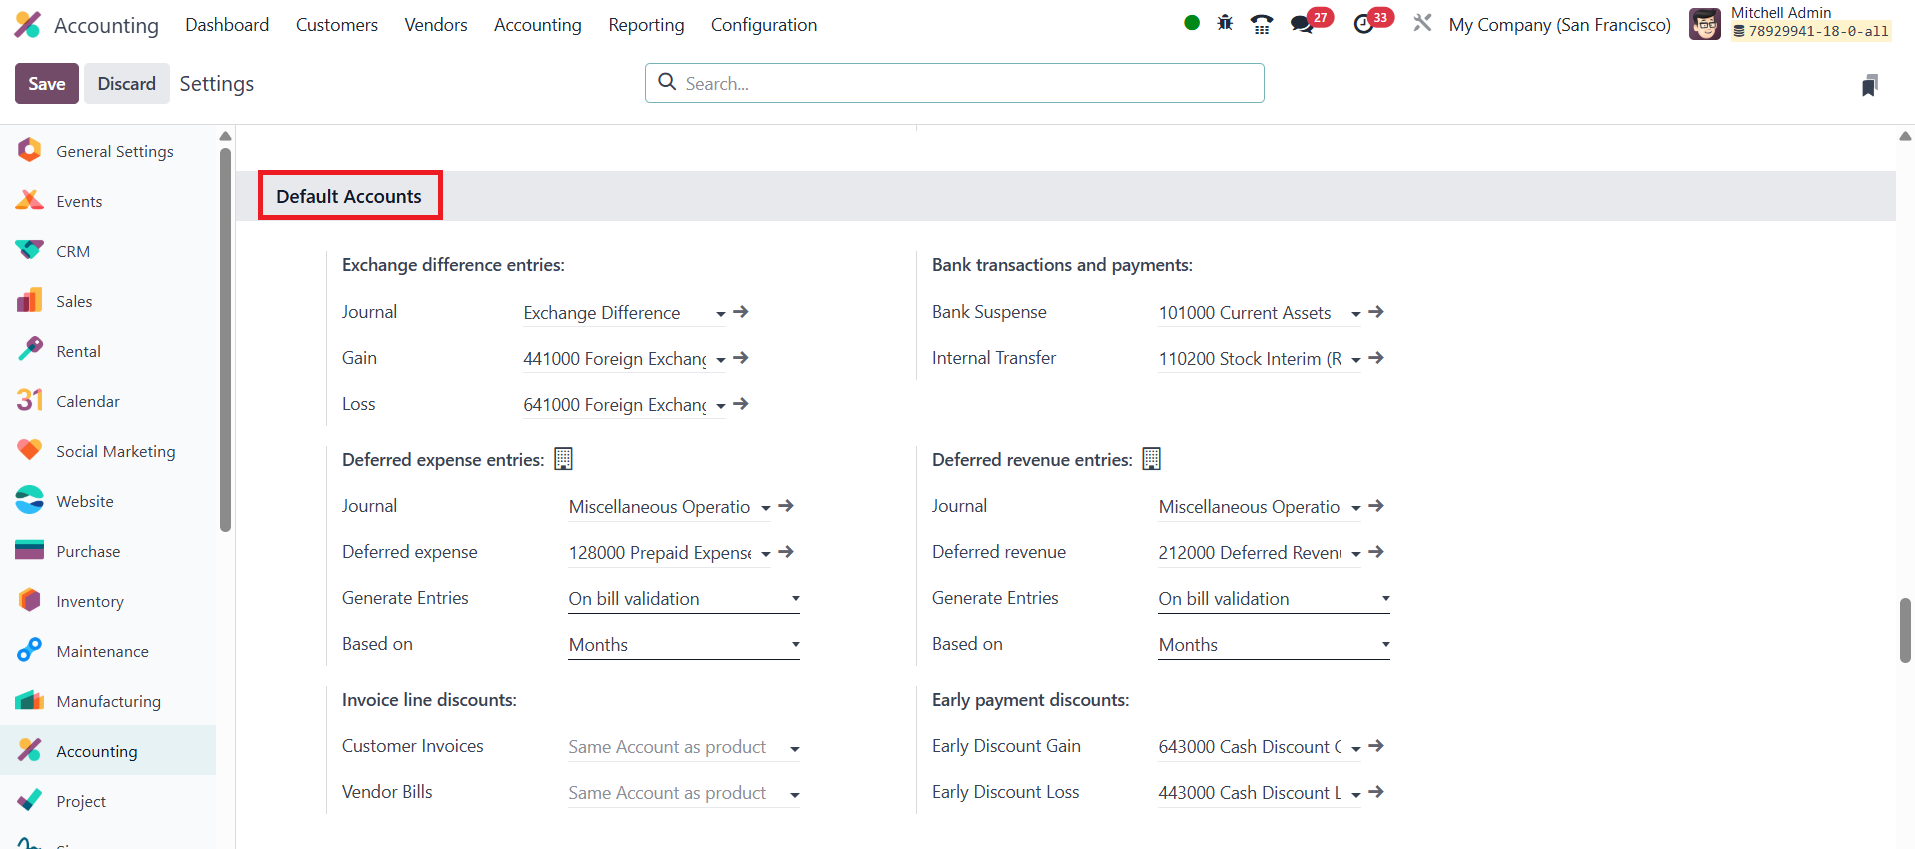Click the company icon next to Deferred expense entries

click(564, 459)
